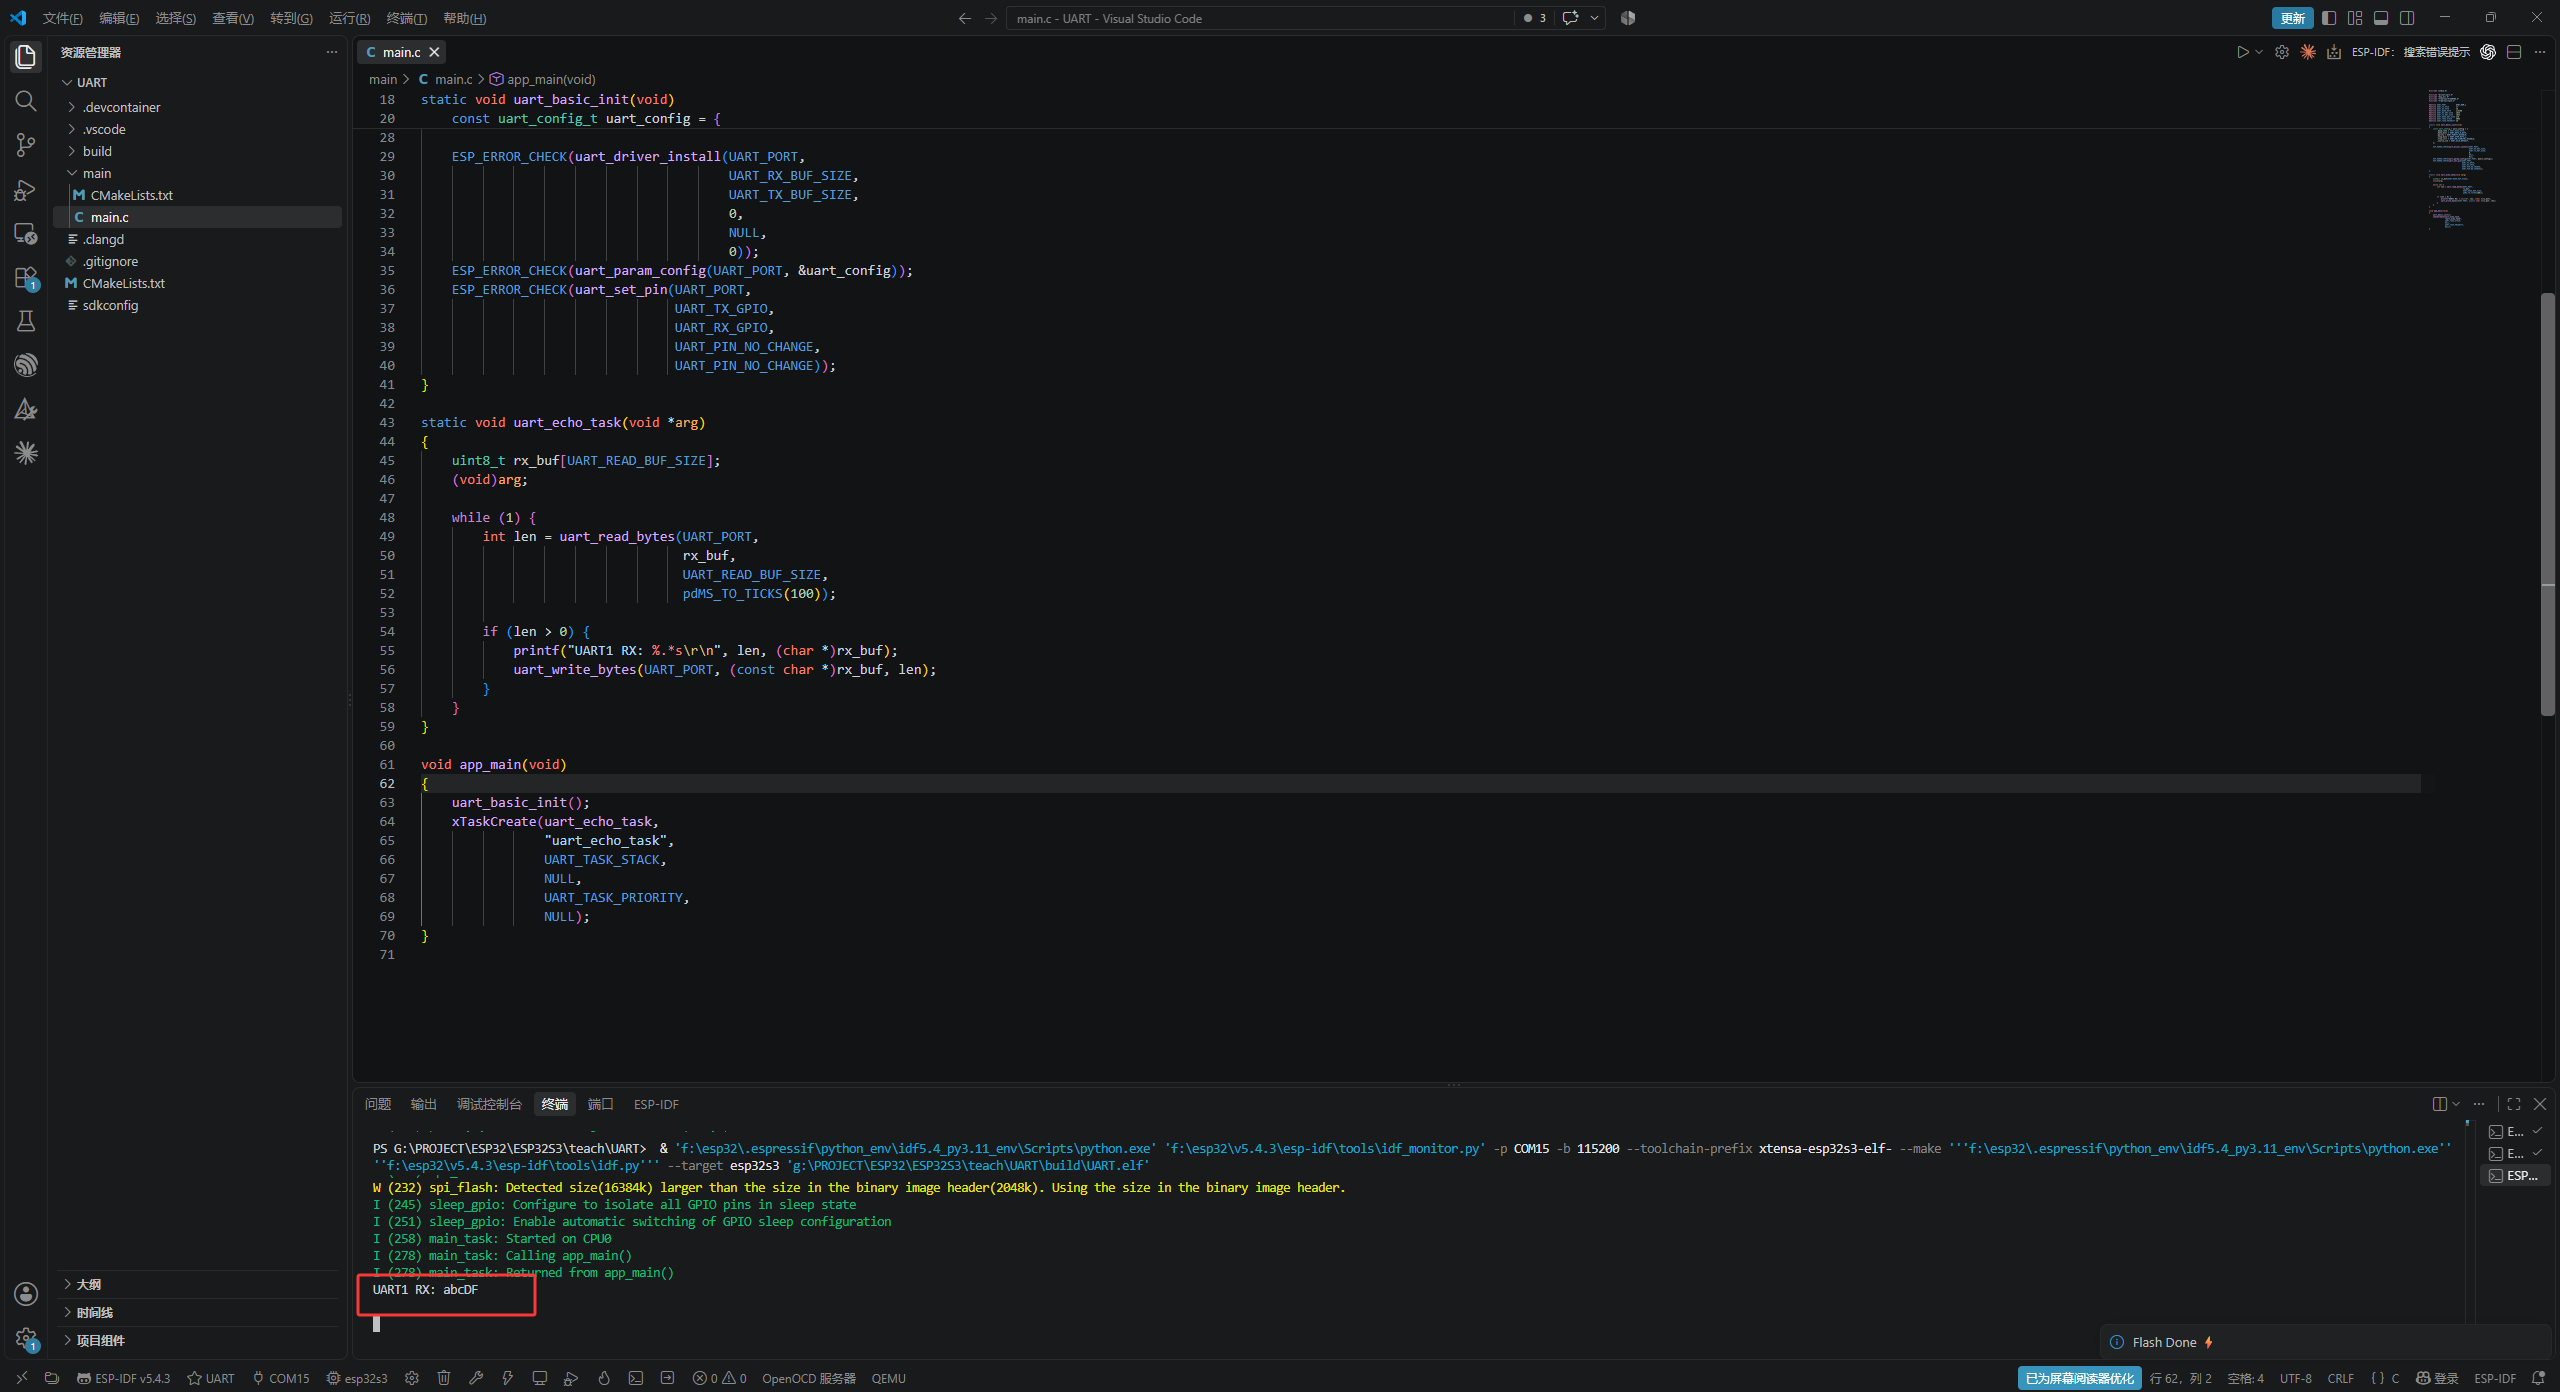Open the 文件(F) menu
Image resolution: width=2560 pixels, height=1392 pixels.
coord(62,18)
